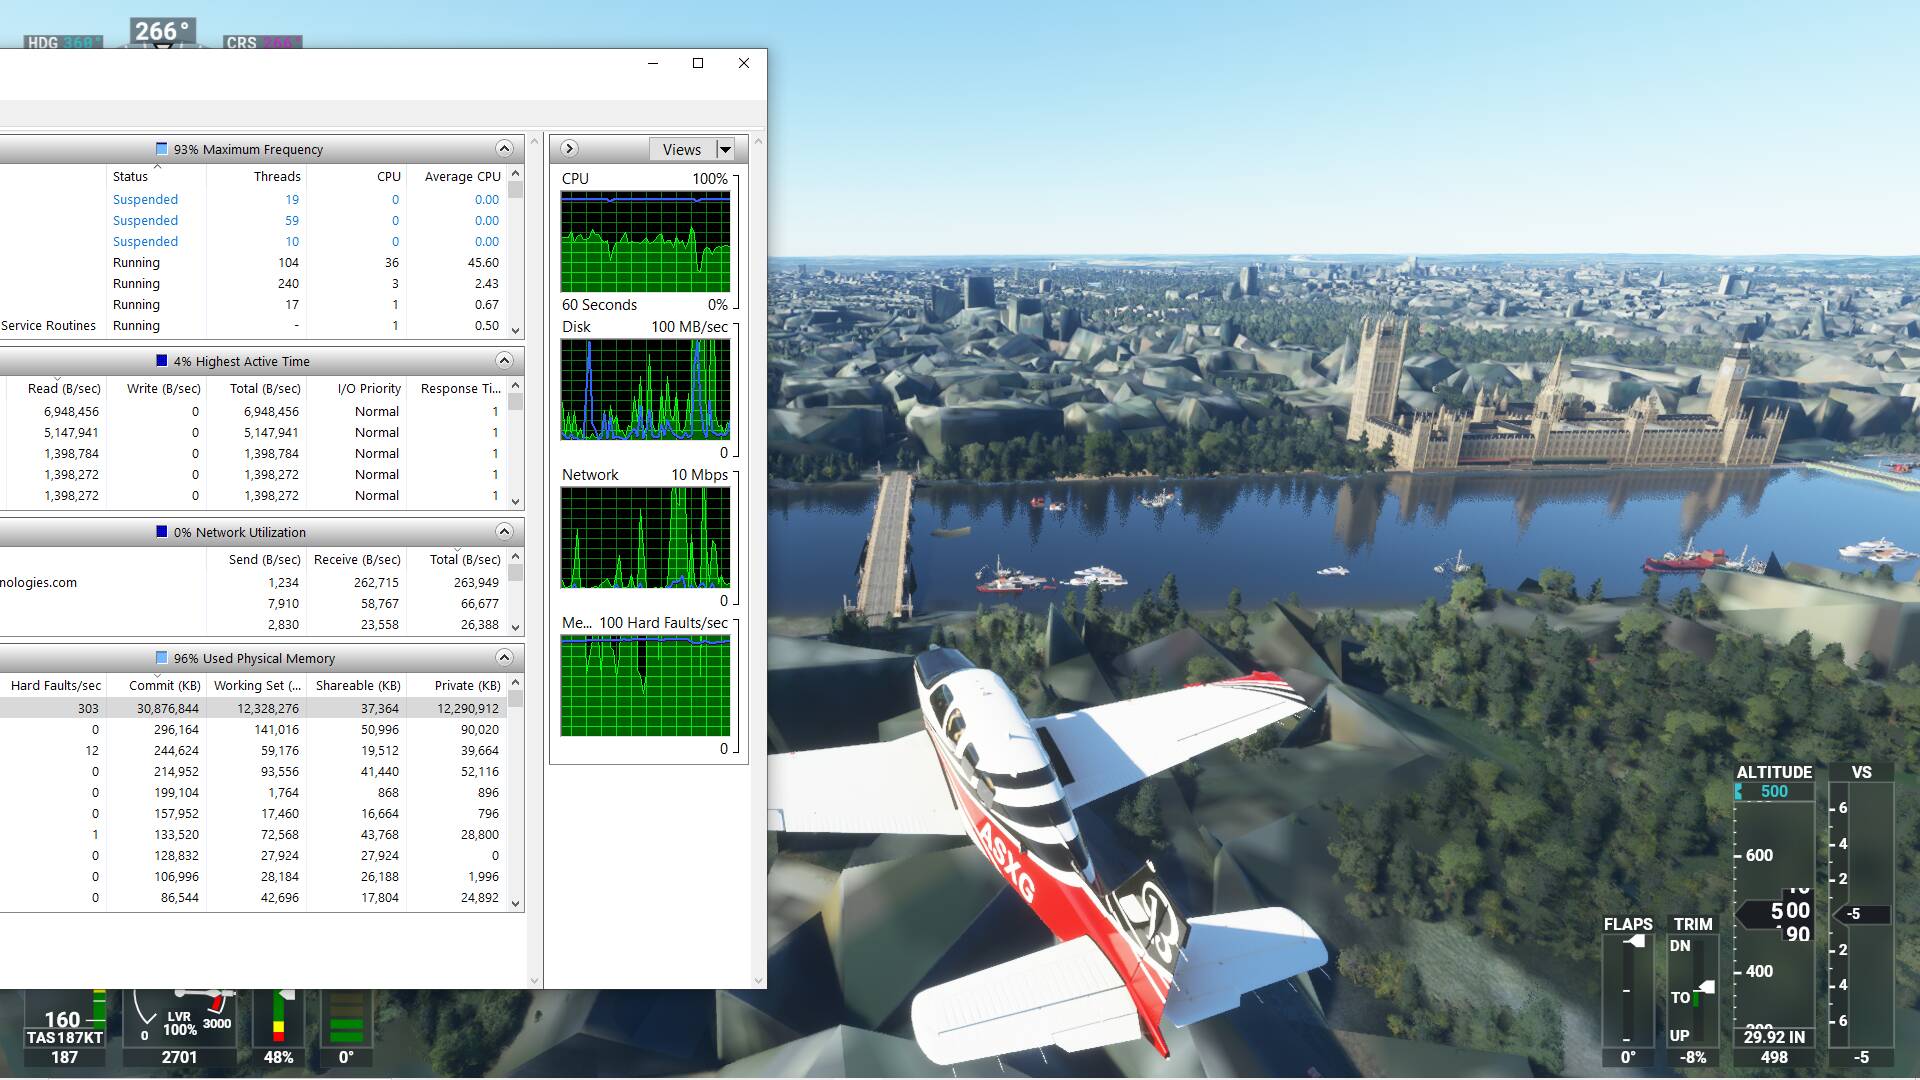The image size is (1920, 1080).
Task: Click the ALTITUDE tape in the flight sim
Action: 1775,915
